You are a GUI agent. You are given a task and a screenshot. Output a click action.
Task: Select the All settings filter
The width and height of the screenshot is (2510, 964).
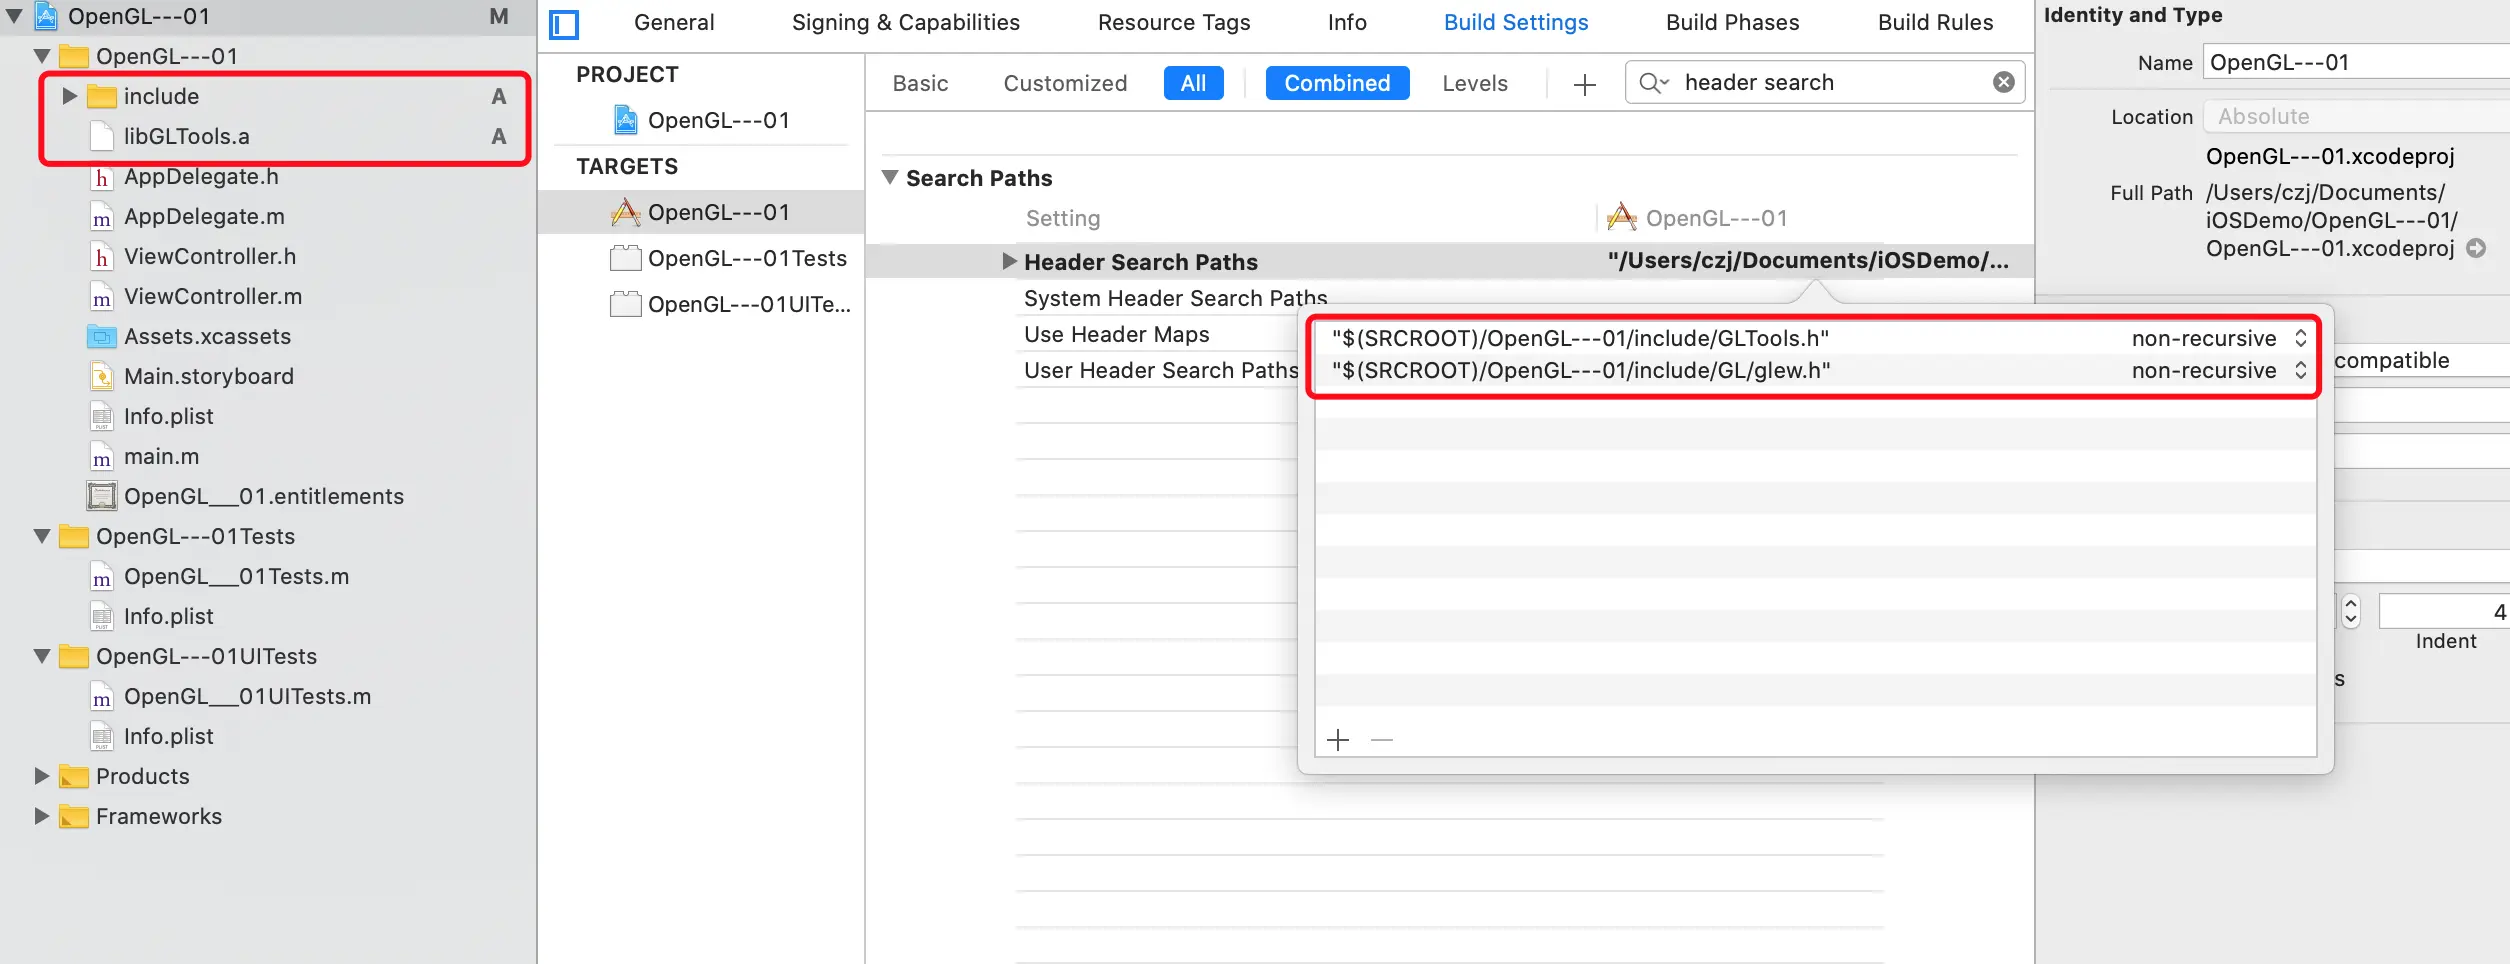pyautogui.click(x=1193, y=83)
